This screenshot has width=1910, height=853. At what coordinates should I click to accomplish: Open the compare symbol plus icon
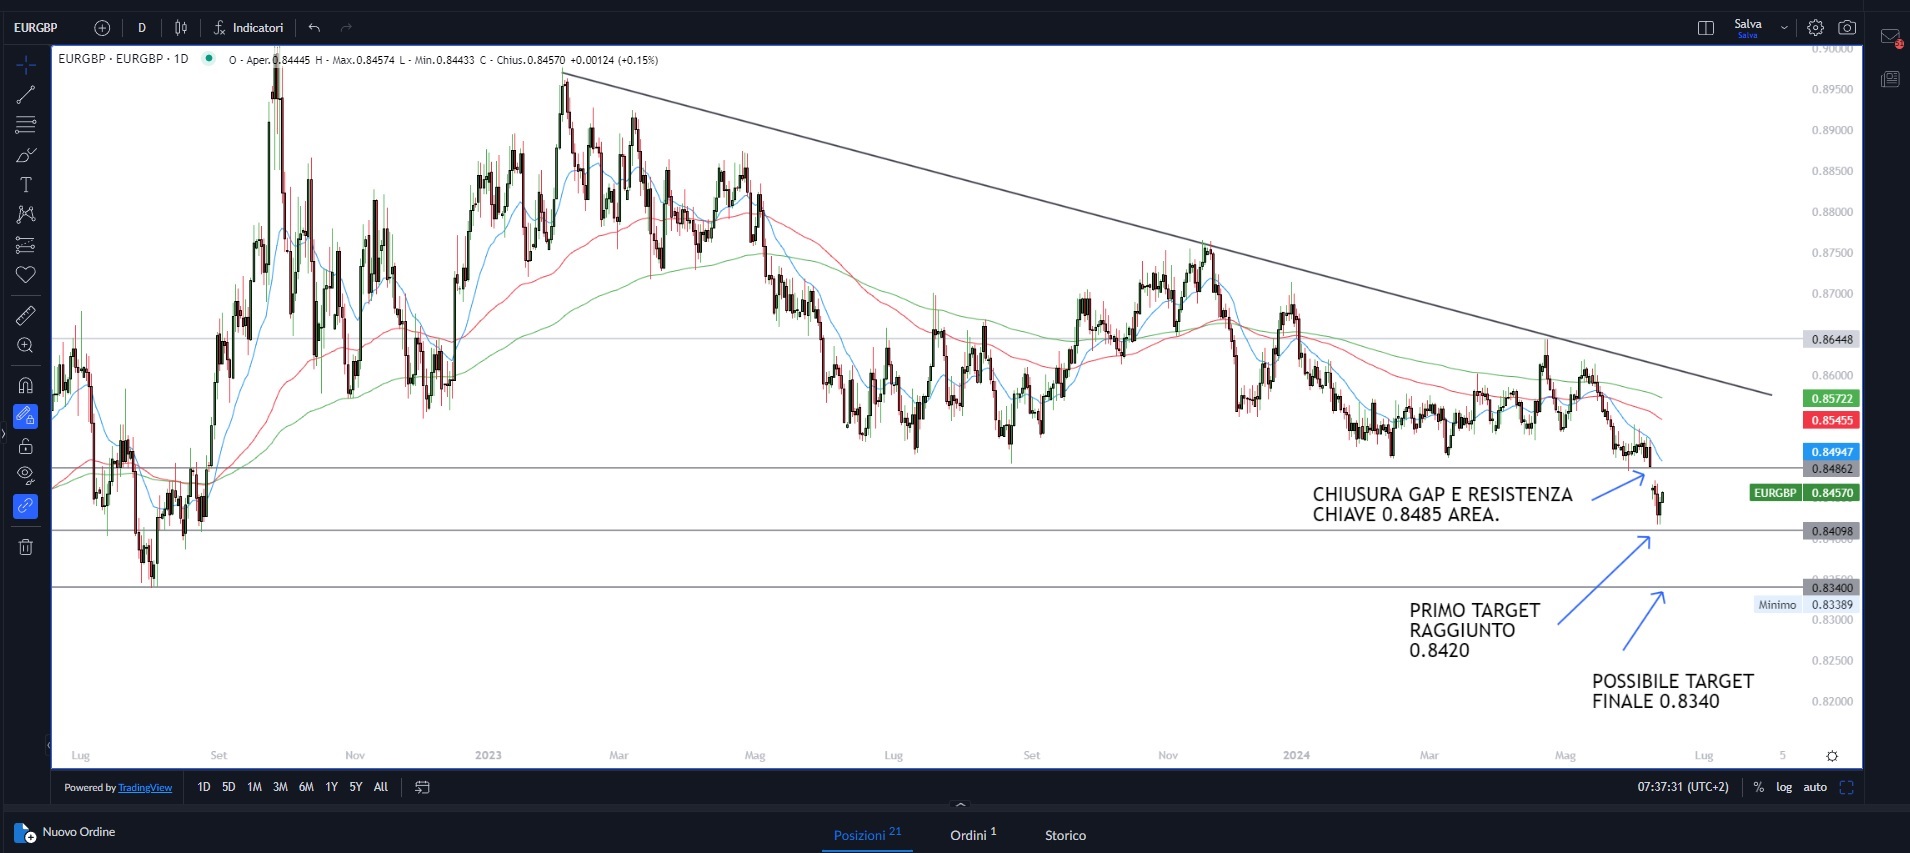tap(102, 28)
